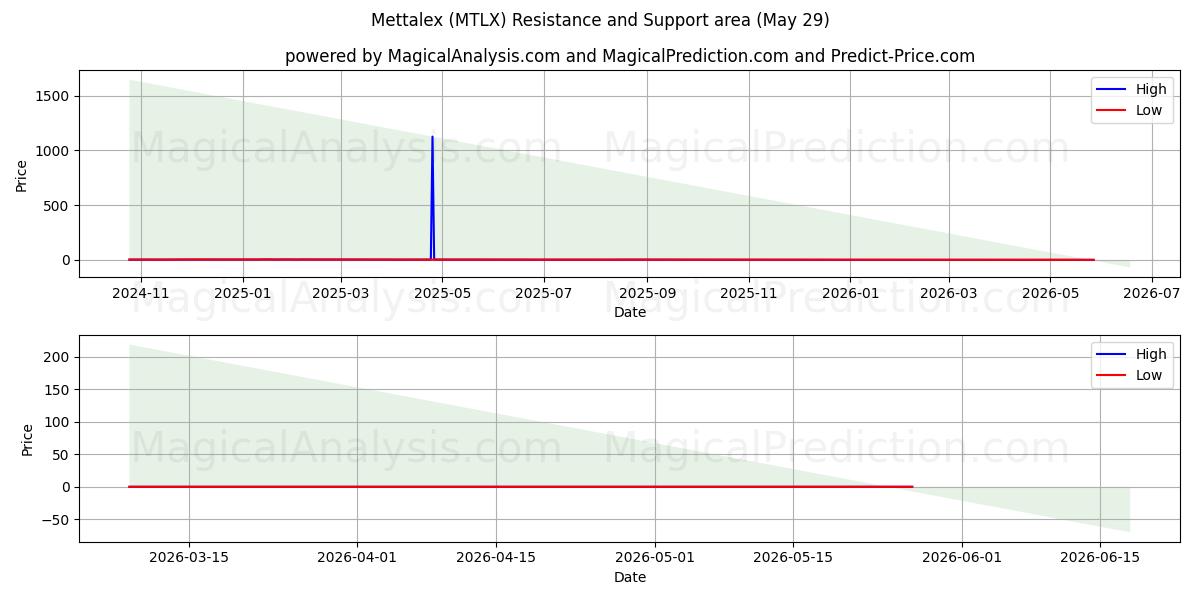
Task: Click the '2026-06-01' x-axis label
Action: click(x=962, y=558)
